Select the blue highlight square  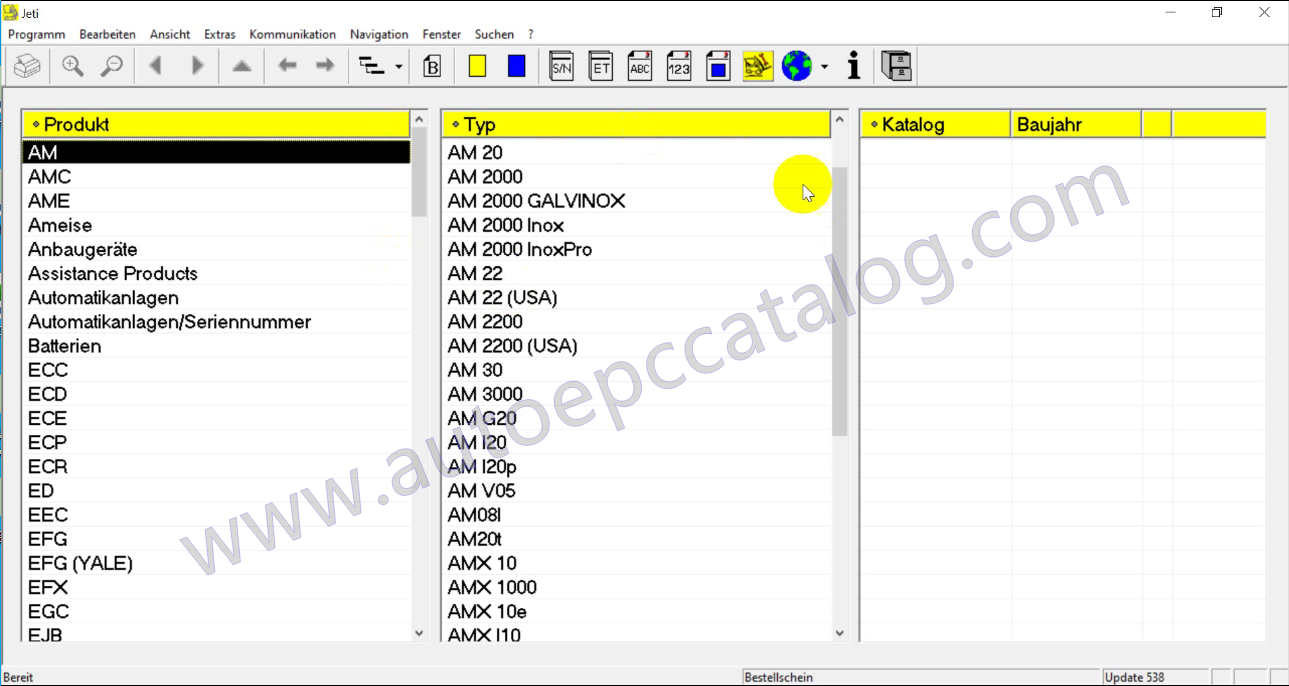click(x=516, y=65)
